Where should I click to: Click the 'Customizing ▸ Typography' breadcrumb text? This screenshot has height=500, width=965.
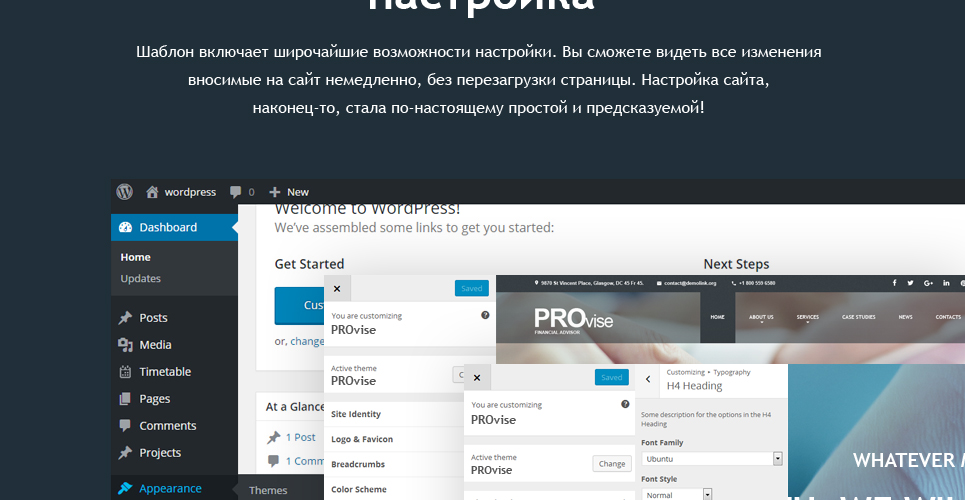click(708, 373)
